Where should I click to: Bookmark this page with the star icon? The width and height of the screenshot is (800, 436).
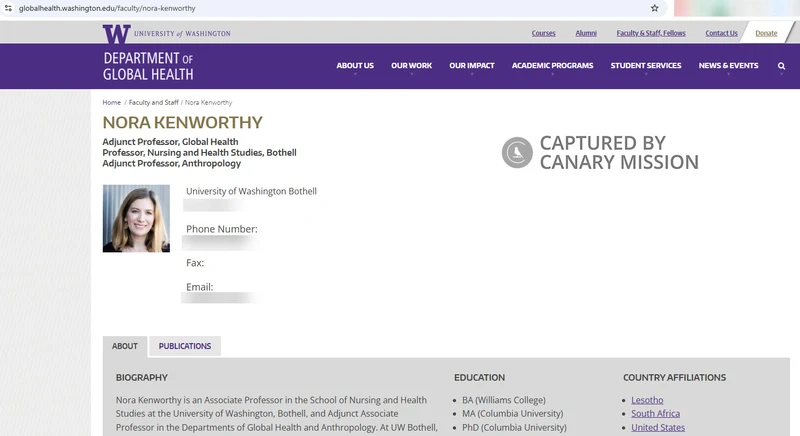point(655,8)
